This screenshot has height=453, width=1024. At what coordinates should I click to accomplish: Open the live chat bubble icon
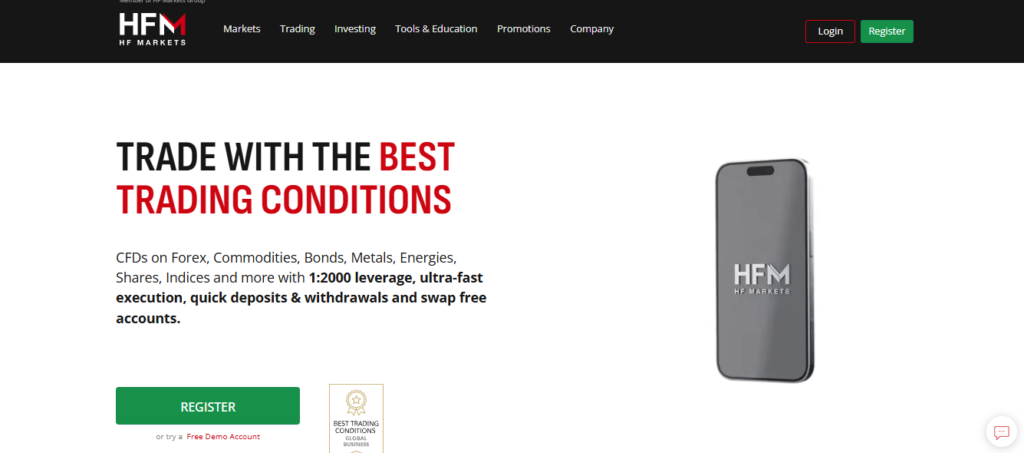pyautogui.click(x=1001, y=431)
